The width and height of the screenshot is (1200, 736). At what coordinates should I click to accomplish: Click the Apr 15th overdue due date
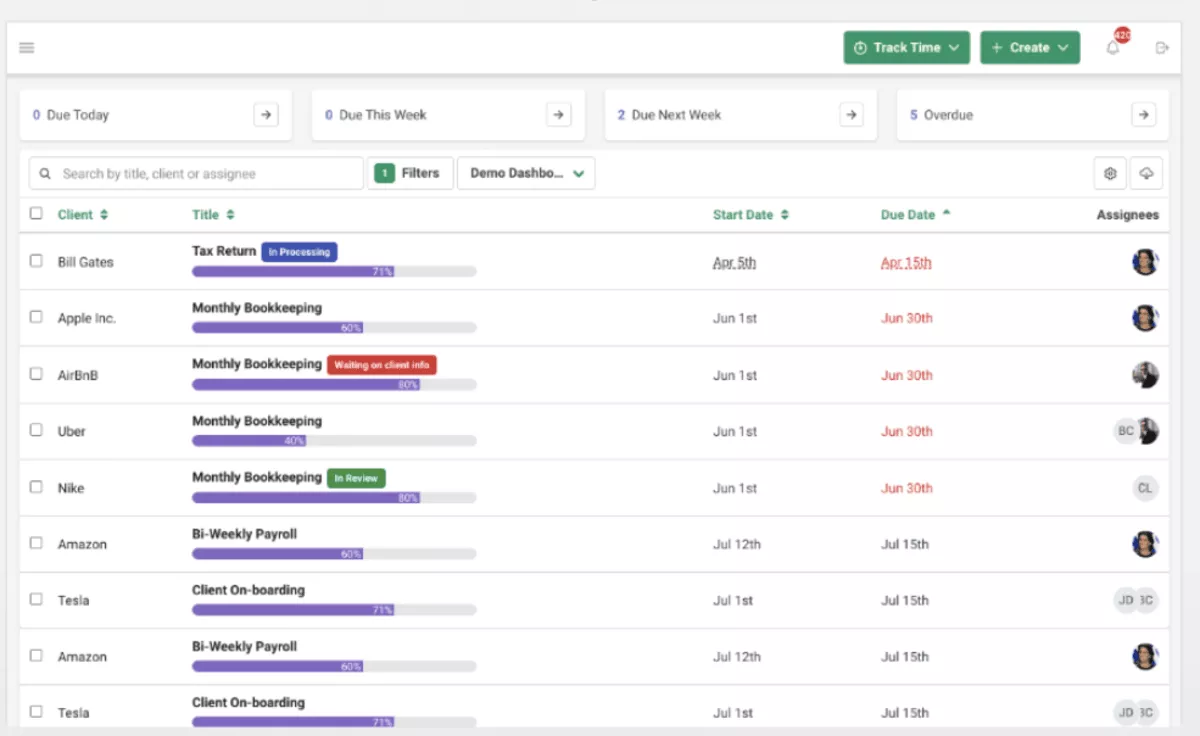click(906, 262)
